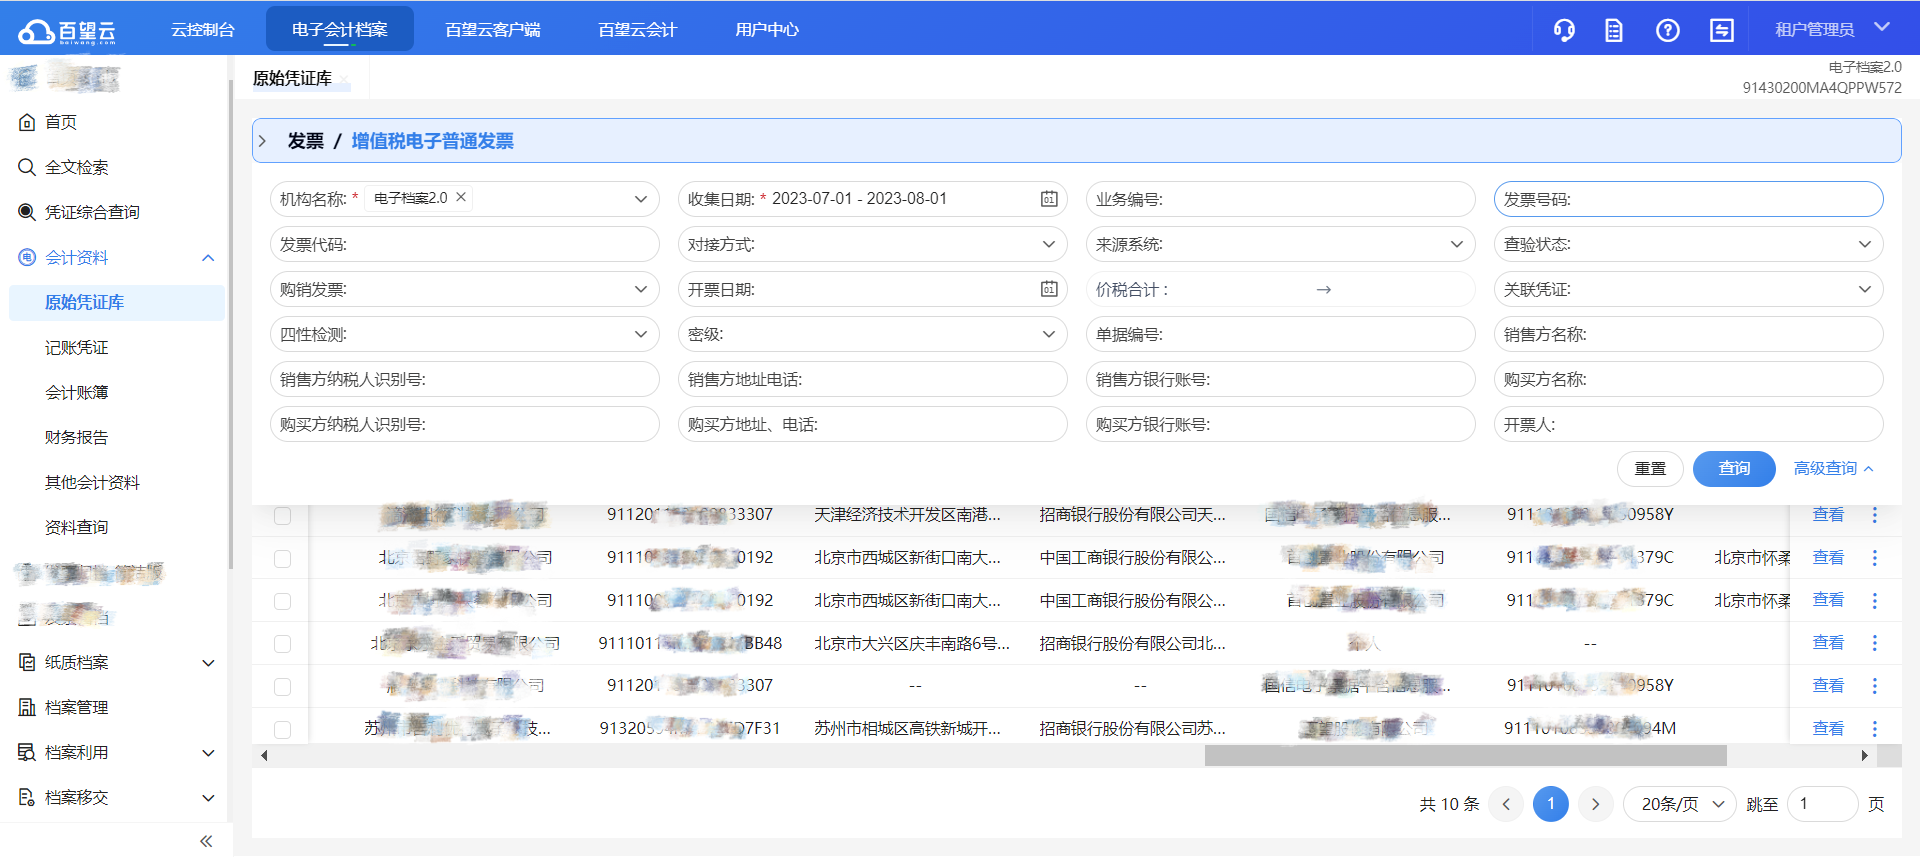Open the 机构名称 dropdown
Image resolution: width=1920 pixels, height=857 pixels.
(x=465, y=199)
